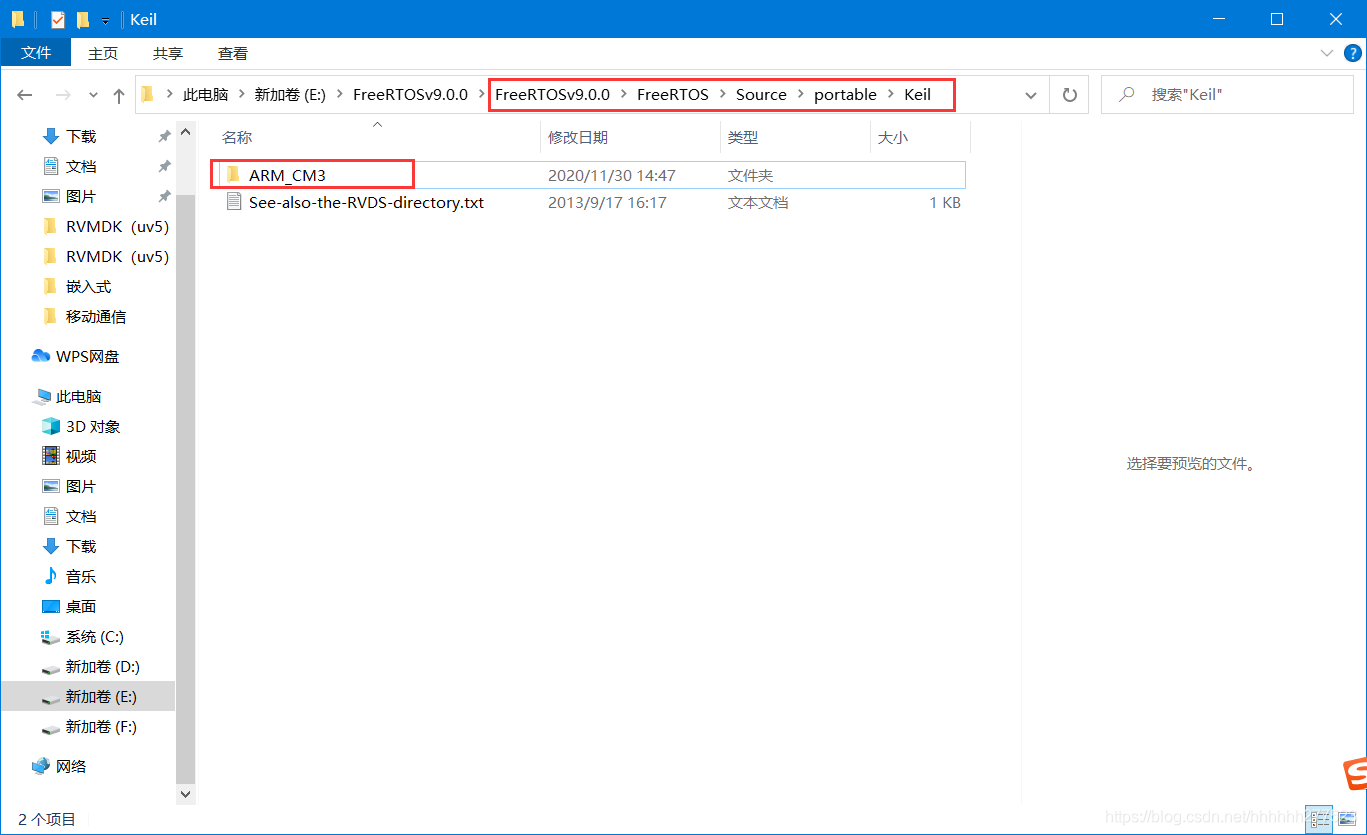
Task: Click the Back navigation arrow
Action: click(x=25, y=95)
